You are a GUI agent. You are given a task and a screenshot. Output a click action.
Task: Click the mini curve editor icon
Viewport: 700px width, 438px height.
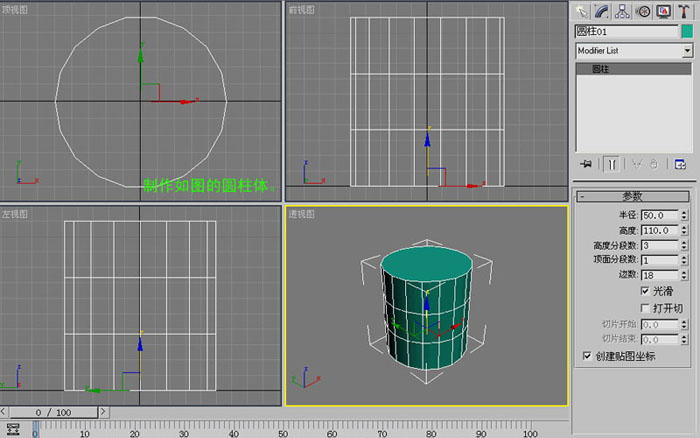coord(13,430)
